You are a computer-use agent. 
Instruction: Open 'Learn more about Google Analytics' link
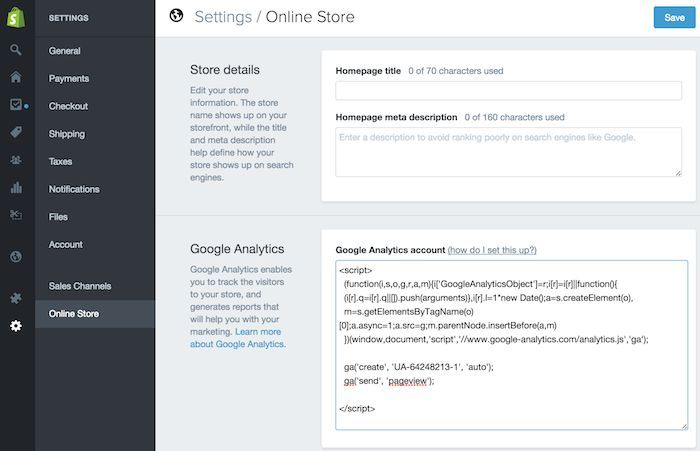[235, 338]
